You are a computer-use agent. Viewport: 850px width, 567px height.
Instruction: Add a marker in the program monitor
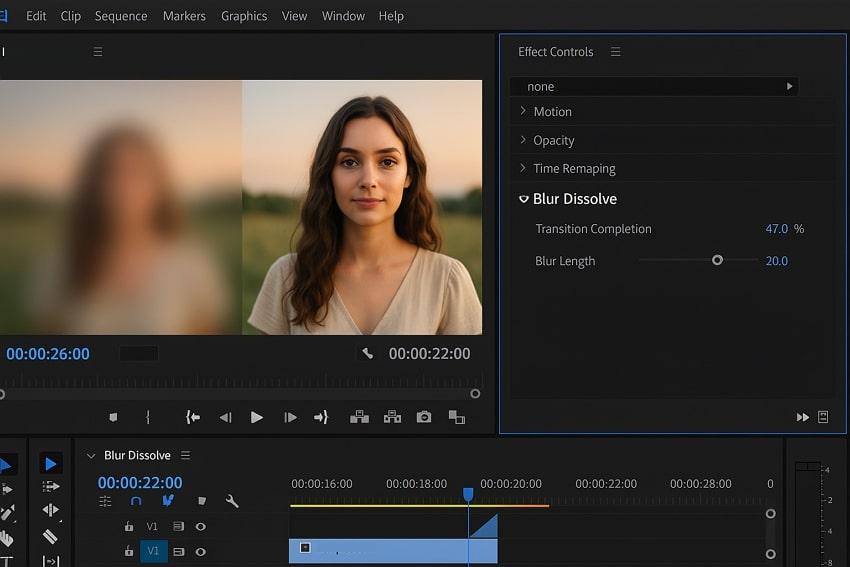pyautogui.click(x=113, y=417)
